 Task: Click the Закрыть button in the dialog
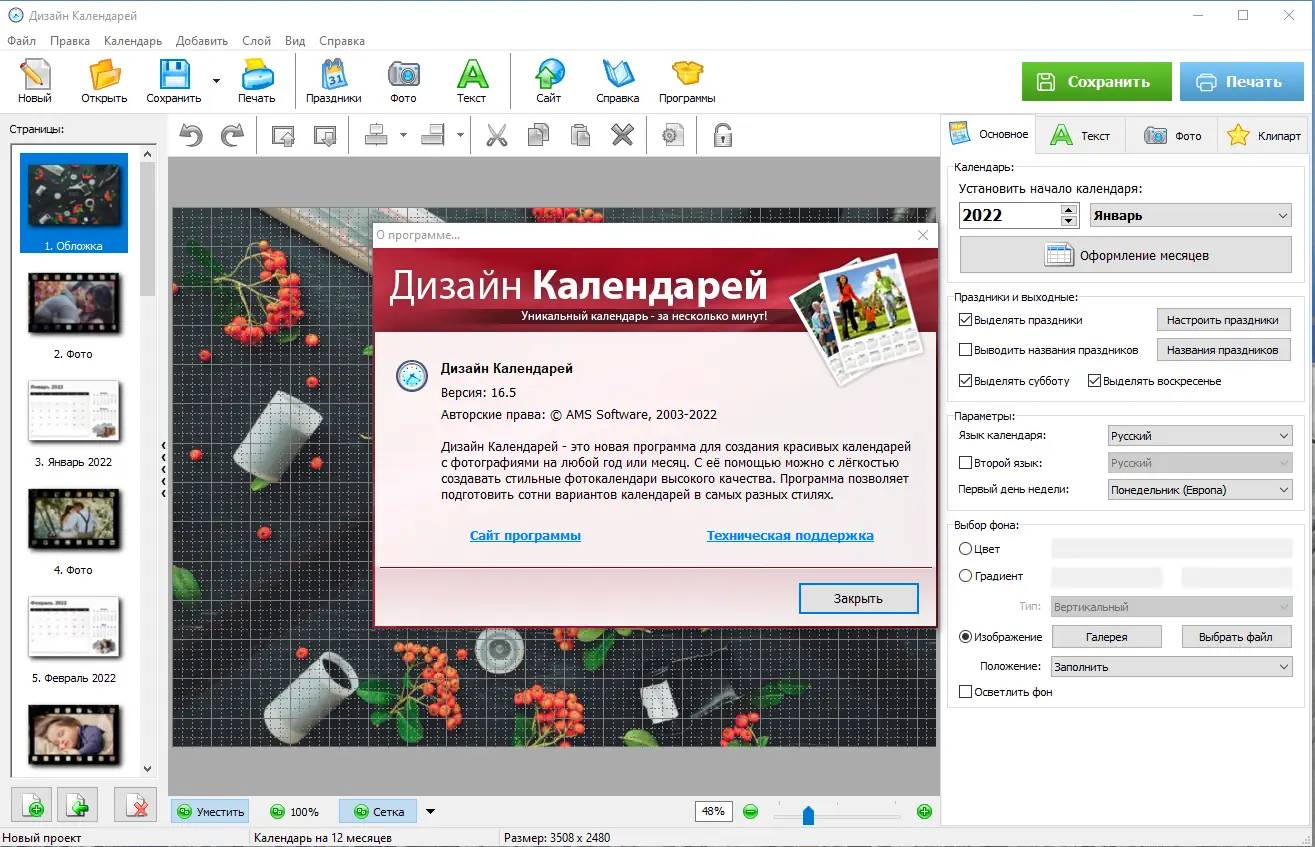pos(858,598)
